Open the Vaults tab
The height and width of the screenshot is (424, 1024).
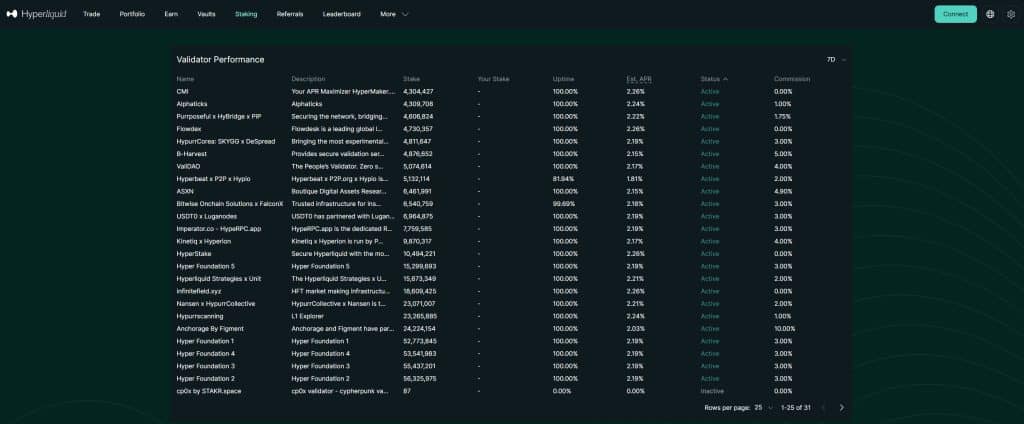[x=206, y=14]
